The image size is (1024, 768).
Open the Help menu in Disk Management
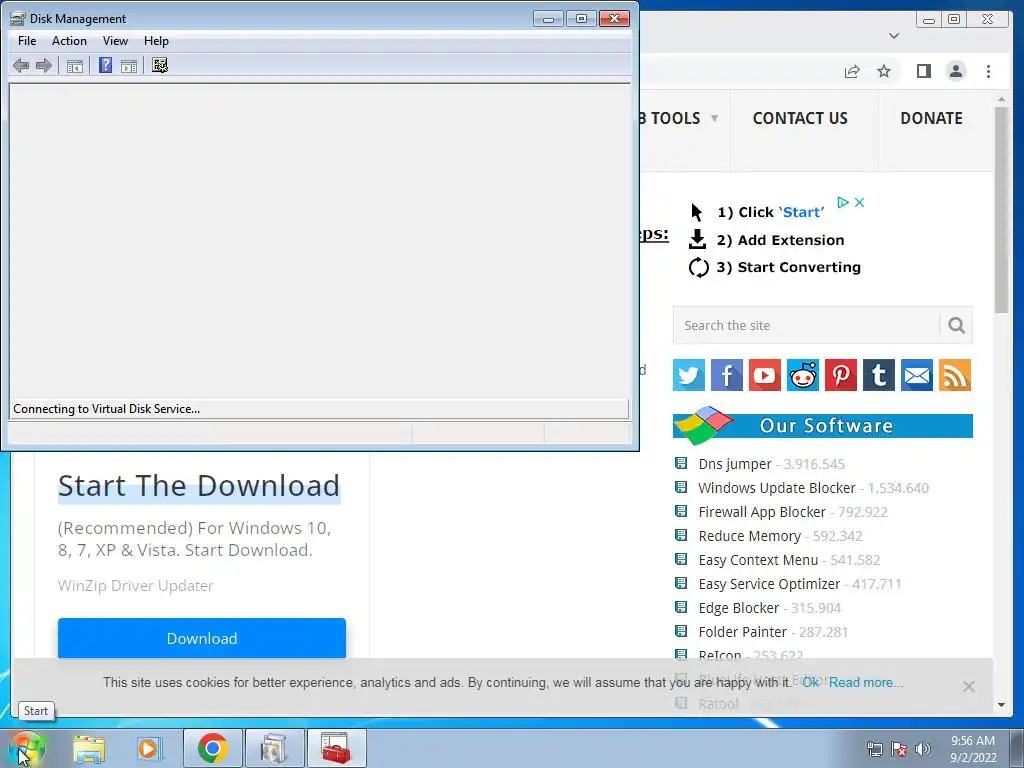[156, 40]
